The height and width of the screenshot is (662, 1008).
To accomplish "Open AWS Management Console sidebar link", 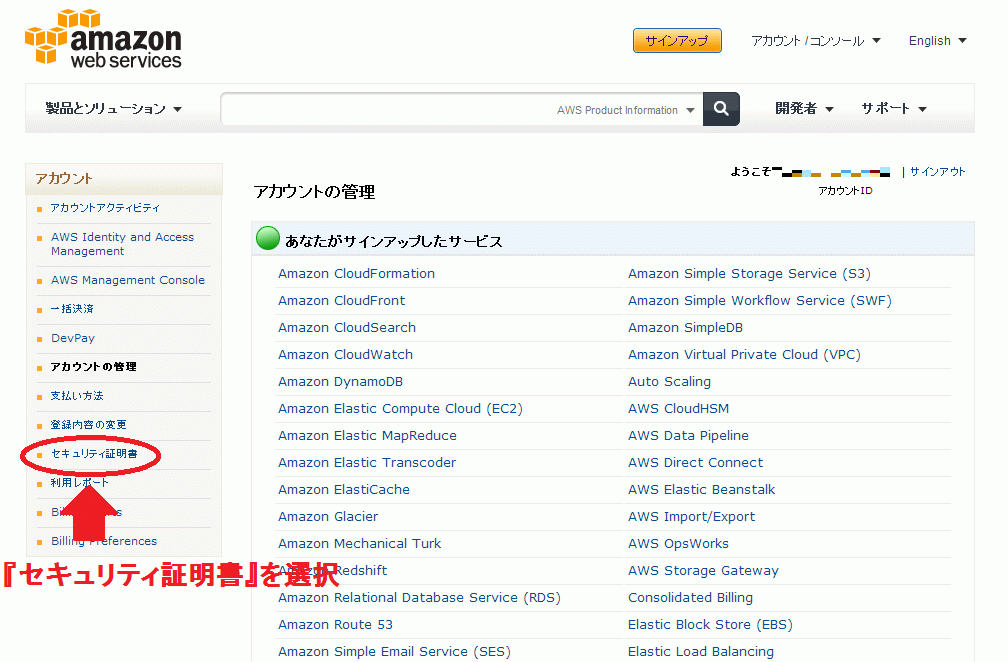I will click(128, 280).
